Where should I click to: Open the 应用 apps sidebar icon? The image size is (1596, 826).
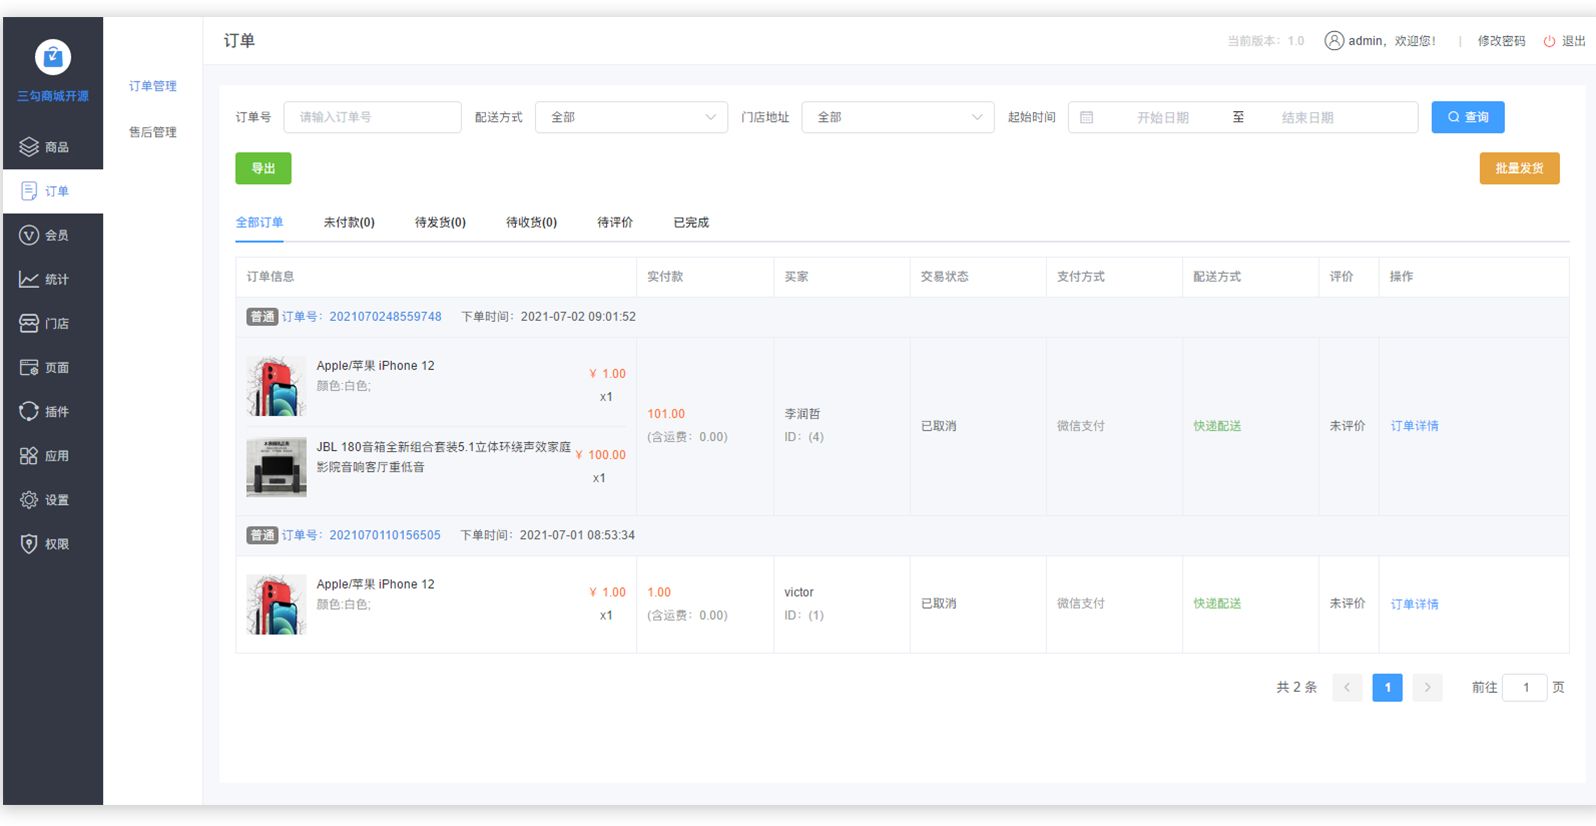click(29, 455)
